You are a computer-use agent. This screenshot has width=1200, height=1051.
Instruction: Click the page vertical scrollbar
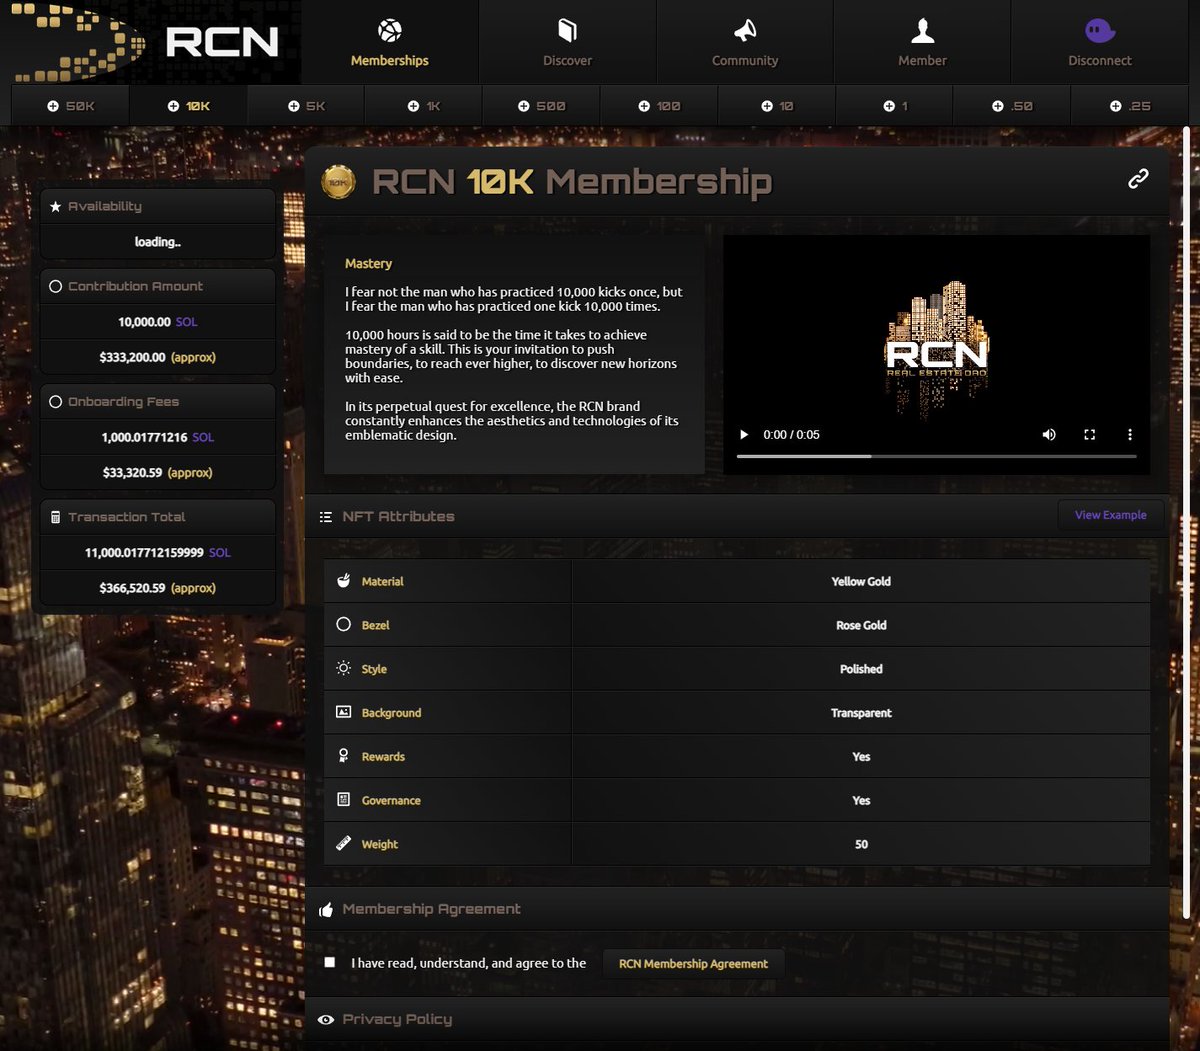pos(1187,520)
